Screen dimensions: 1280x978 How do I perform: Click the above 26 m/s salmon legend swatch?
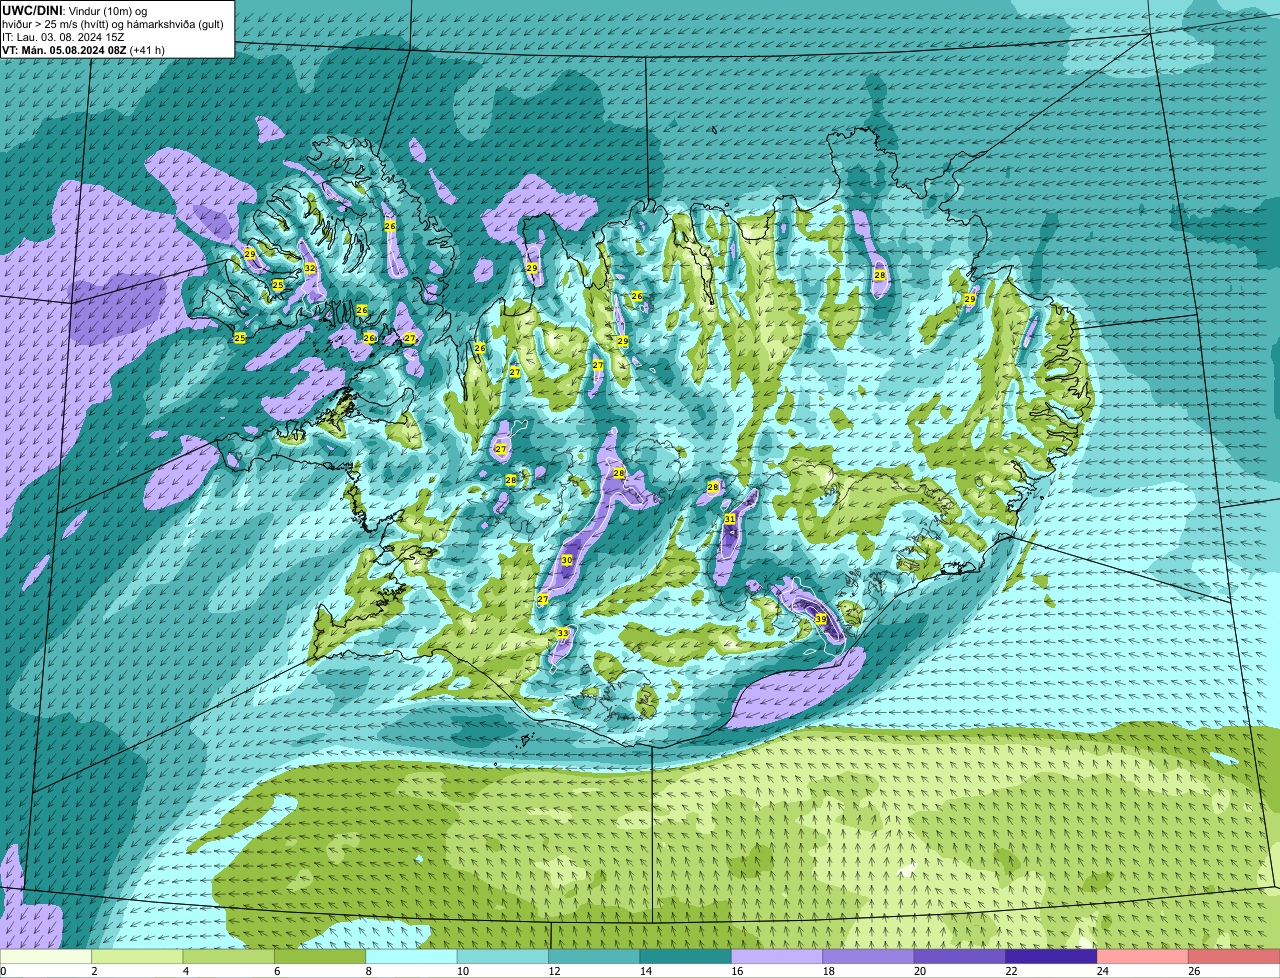click(x=1234, y=956)
